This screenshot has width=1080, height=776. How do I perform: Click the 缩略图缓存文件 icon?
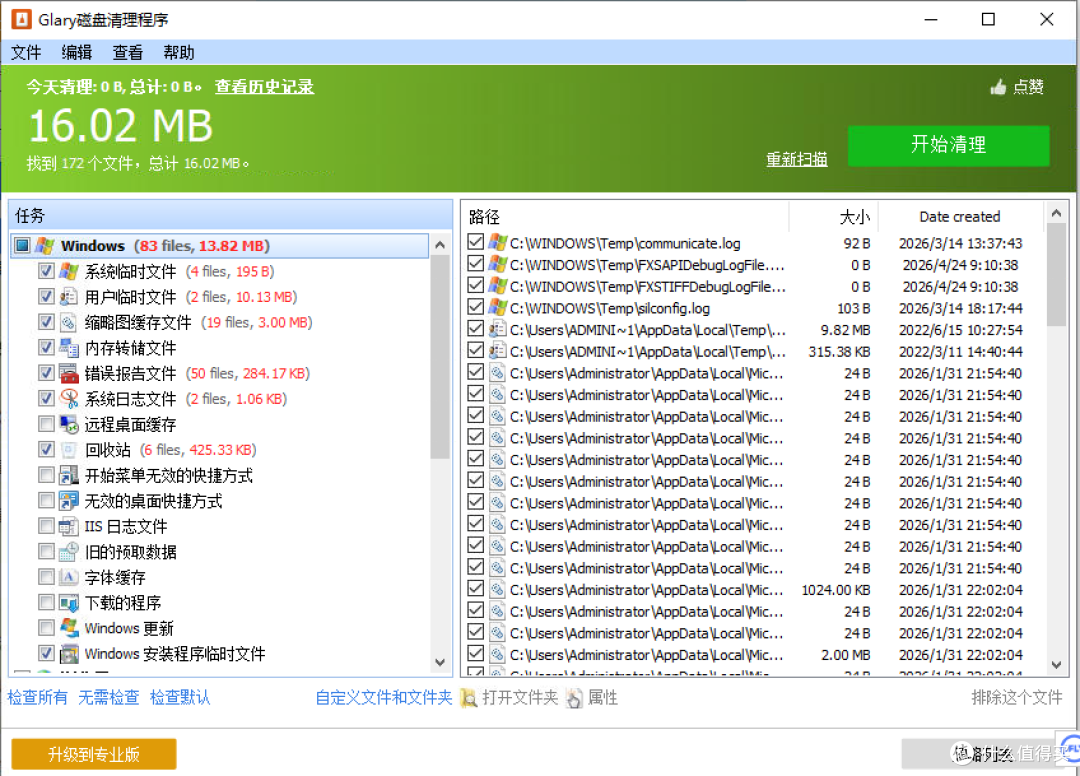pyautogui.click(x=69, y=322)
